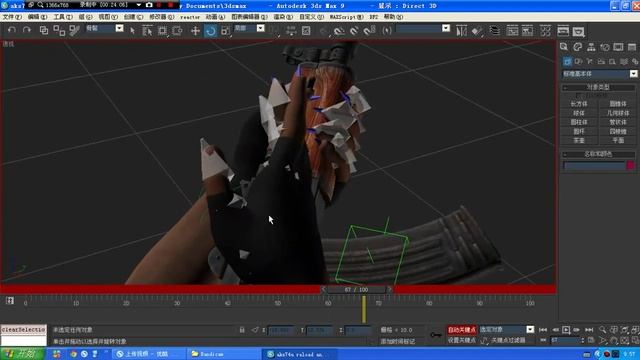Open the Display panel tab

pos(618,47)
